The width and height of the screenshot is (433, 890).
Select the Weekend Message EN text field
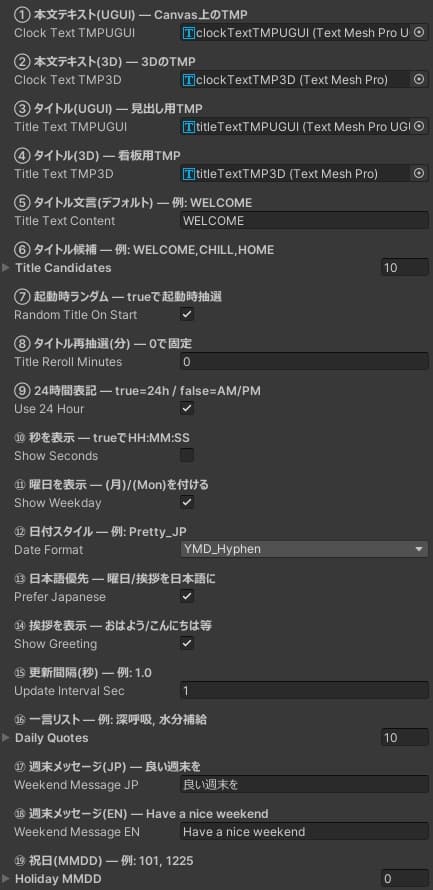(304, 832)
